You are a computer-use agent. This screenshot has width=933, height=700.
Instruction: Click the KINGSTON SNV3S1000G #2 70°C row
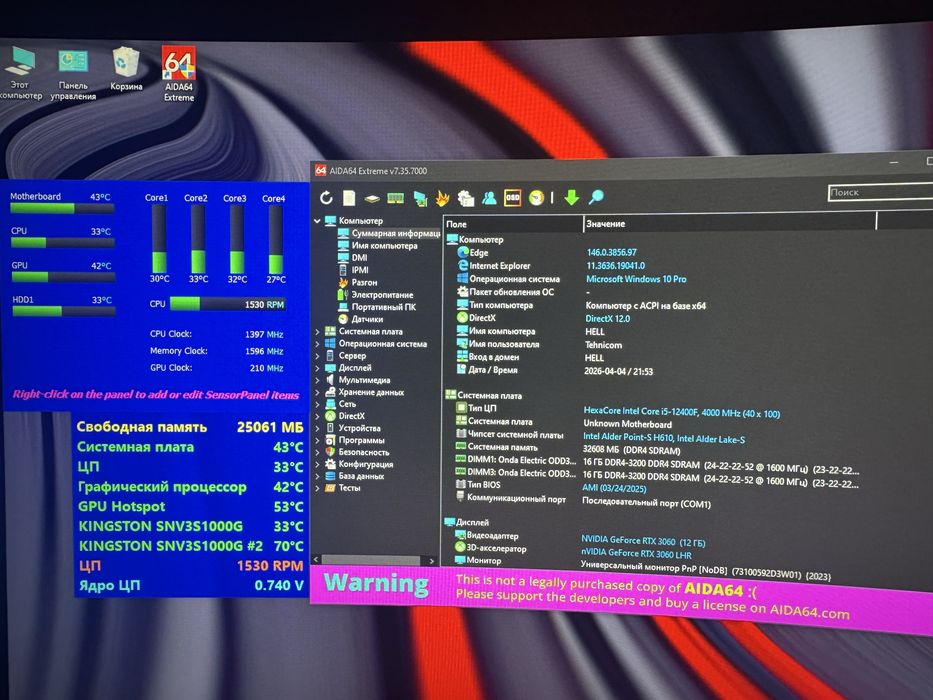tap(191, 546)
